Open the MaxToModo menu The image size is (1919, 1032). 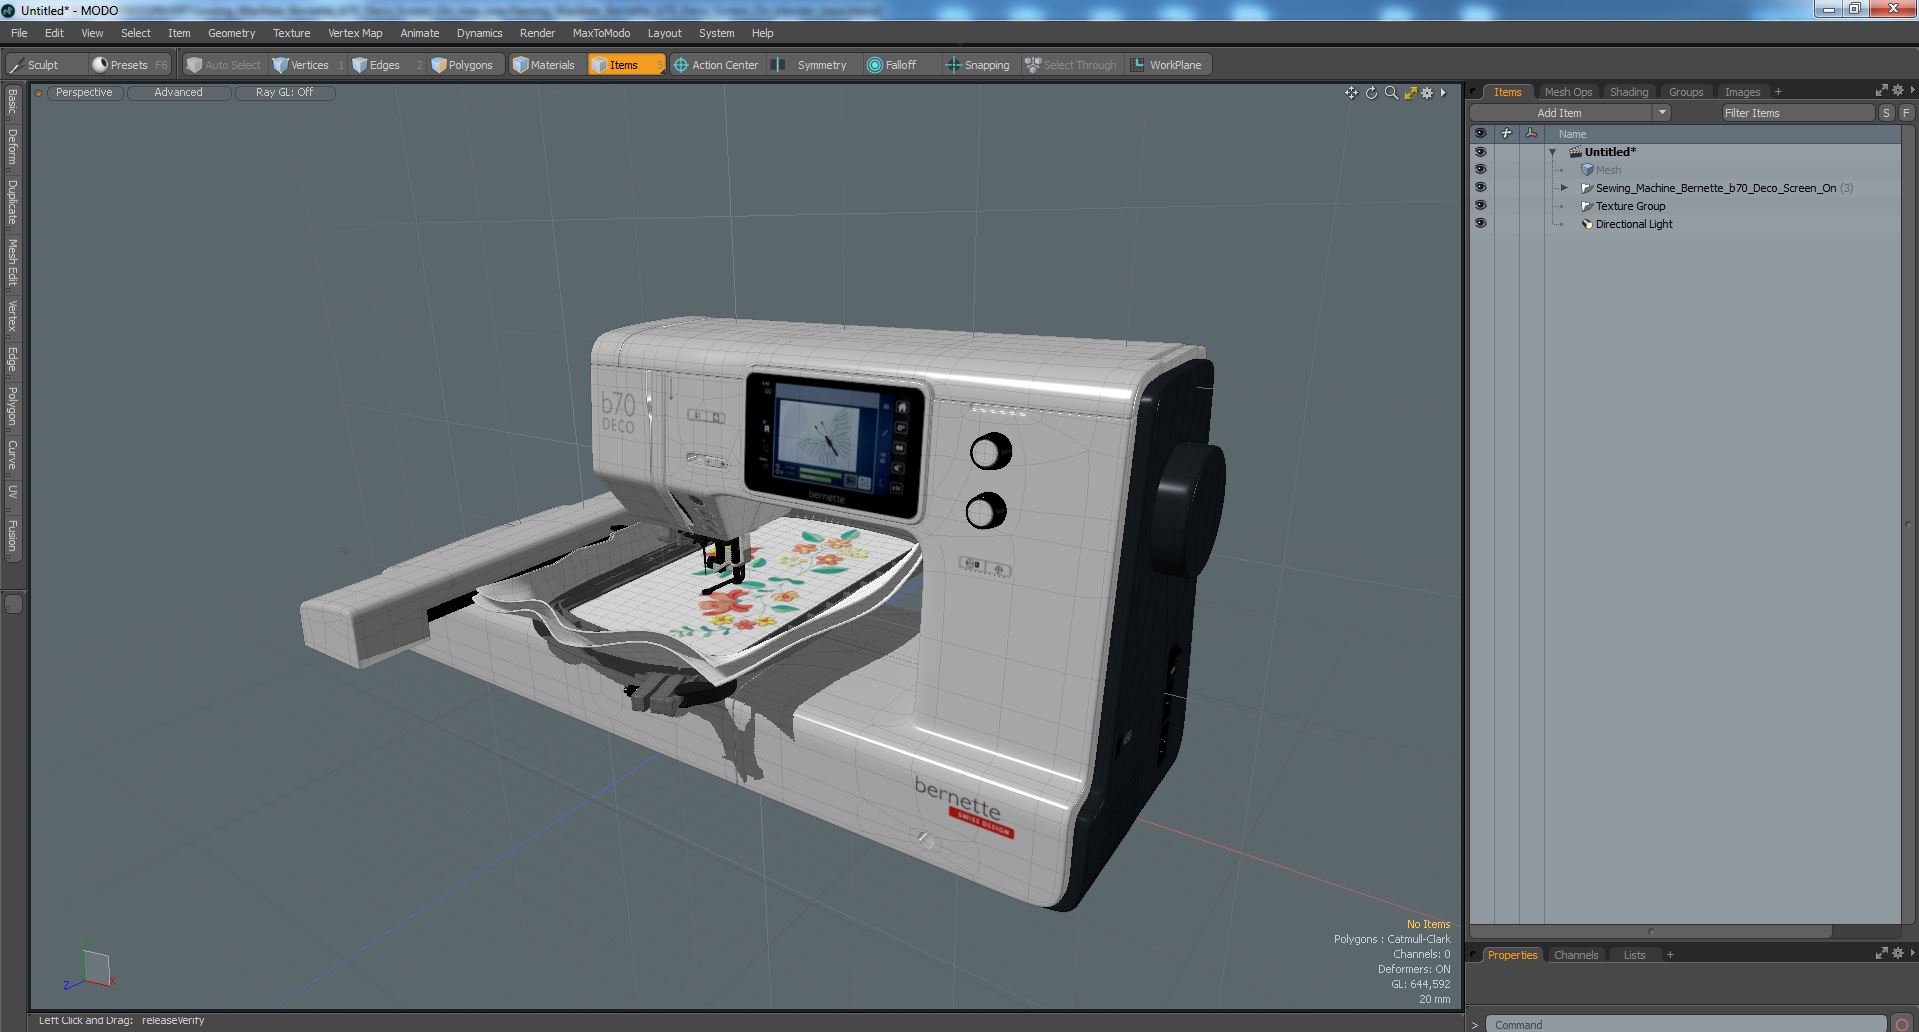601,33
